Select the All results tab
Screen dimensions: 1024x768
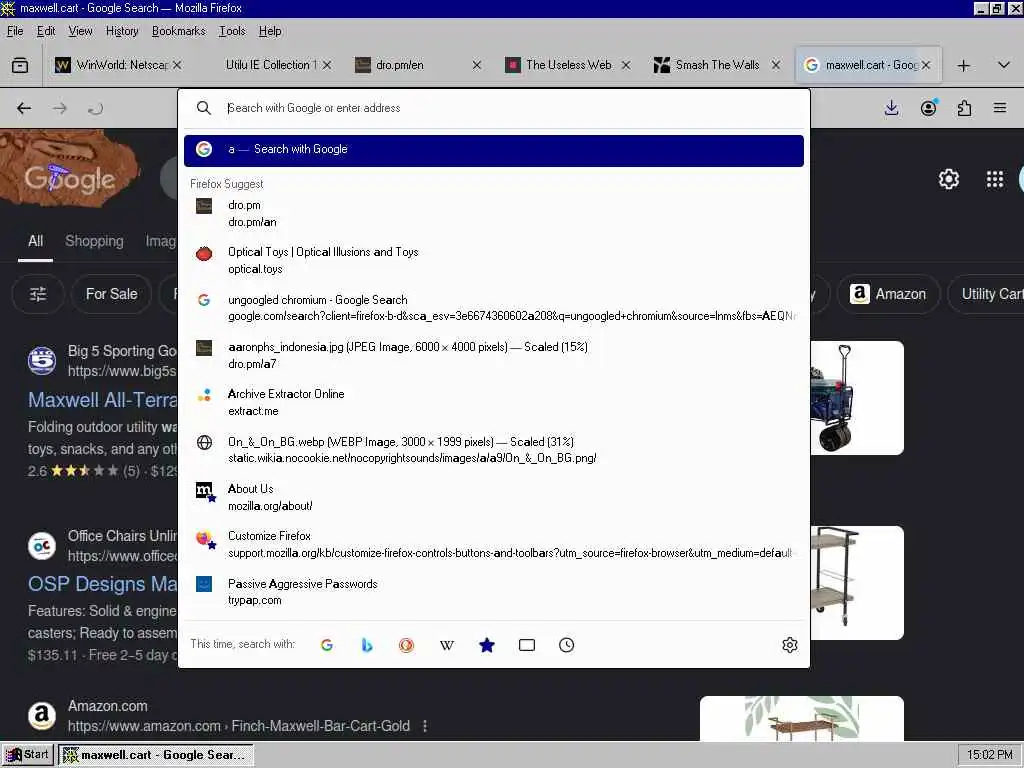pyautogui.click(x=35, y=242)
